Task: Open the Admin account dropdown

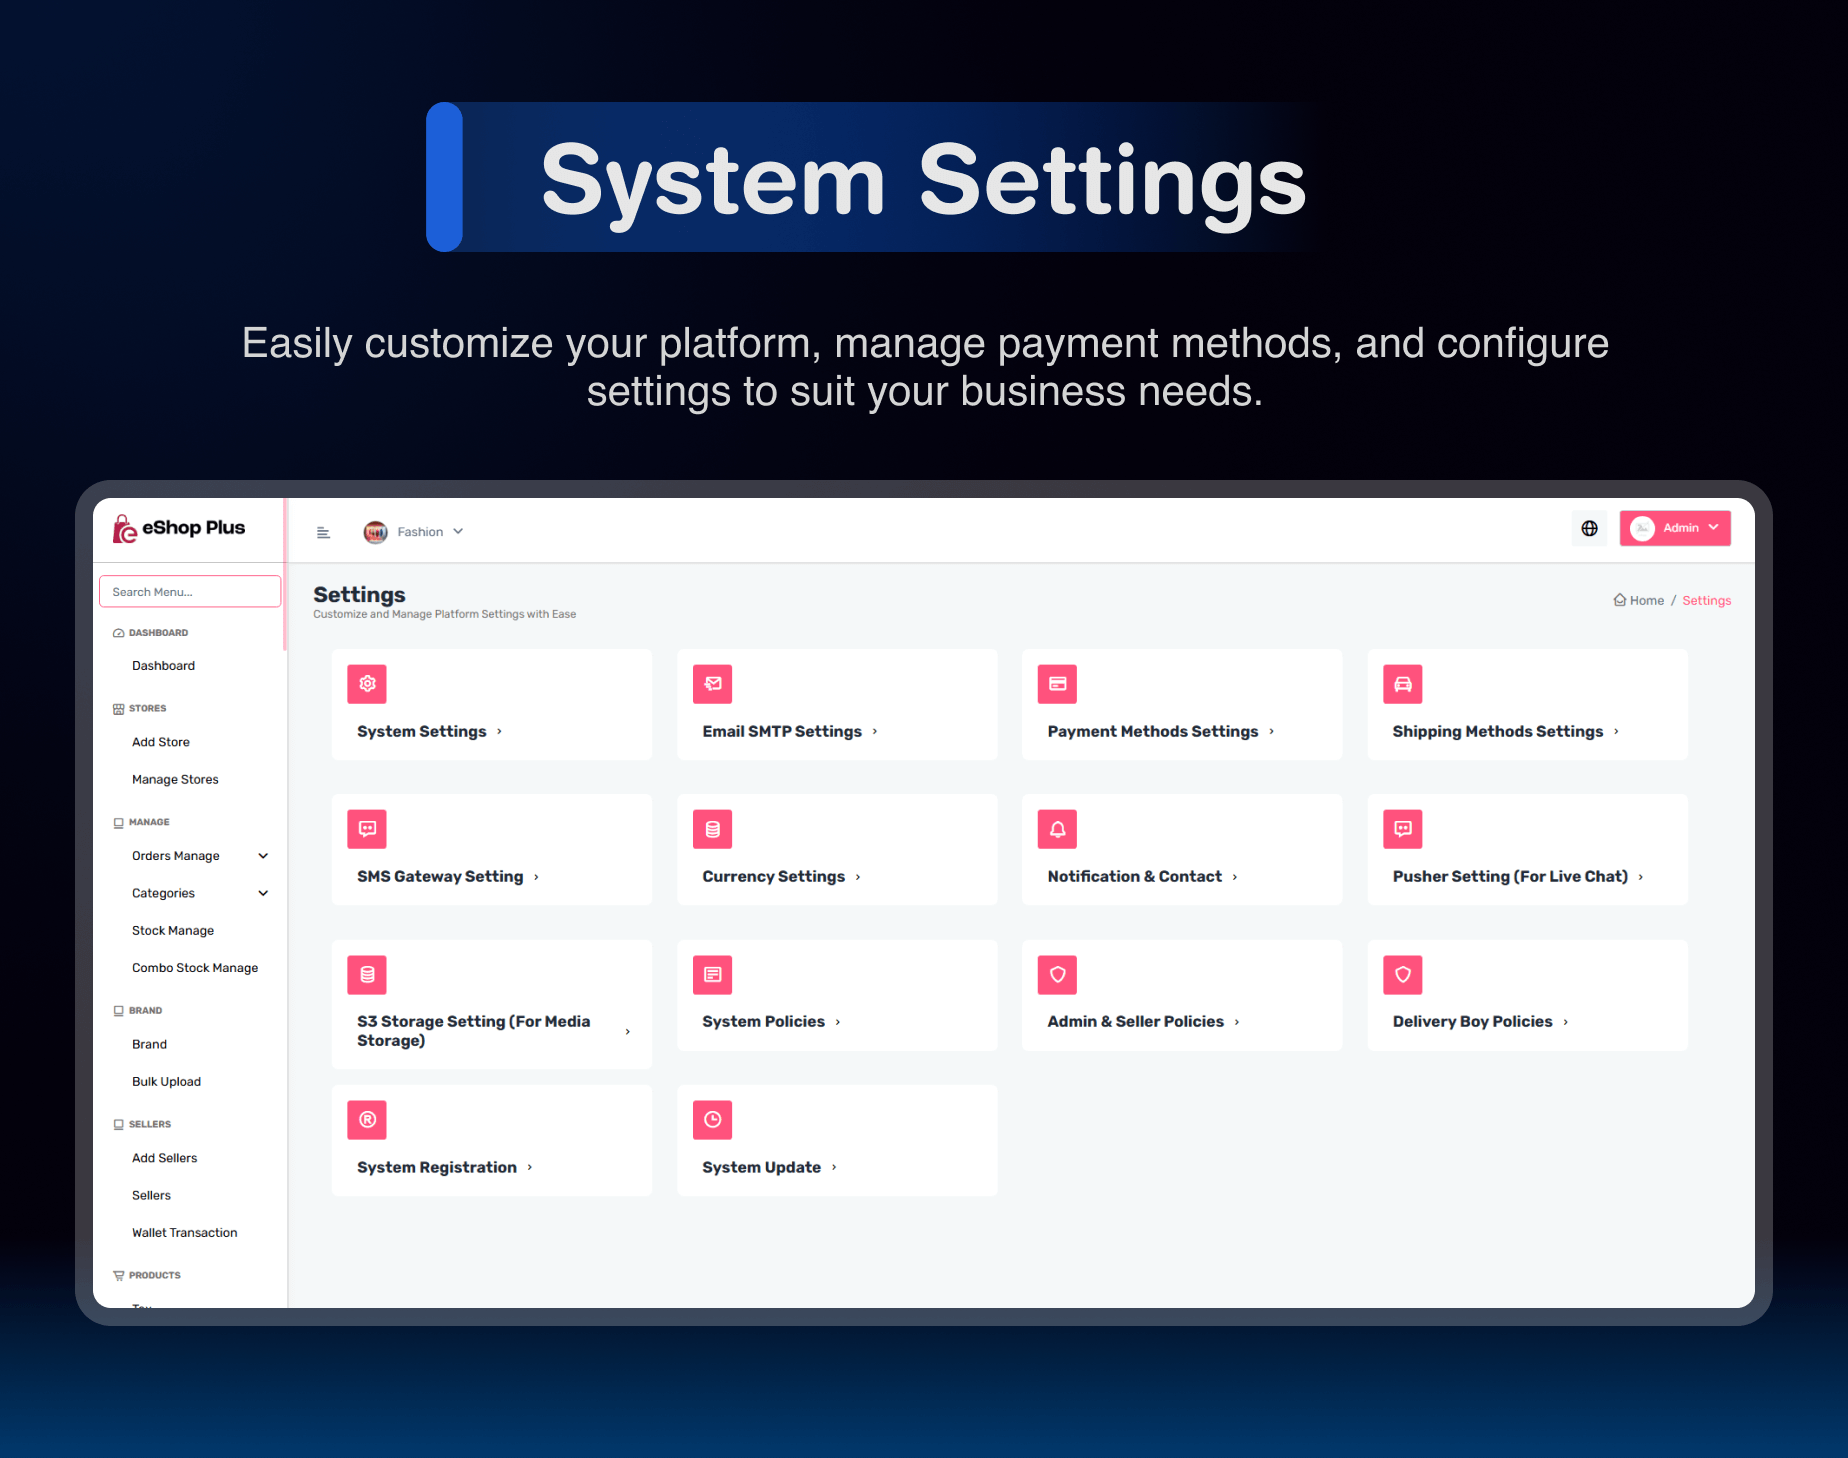Action: (x=1675, y=528)
